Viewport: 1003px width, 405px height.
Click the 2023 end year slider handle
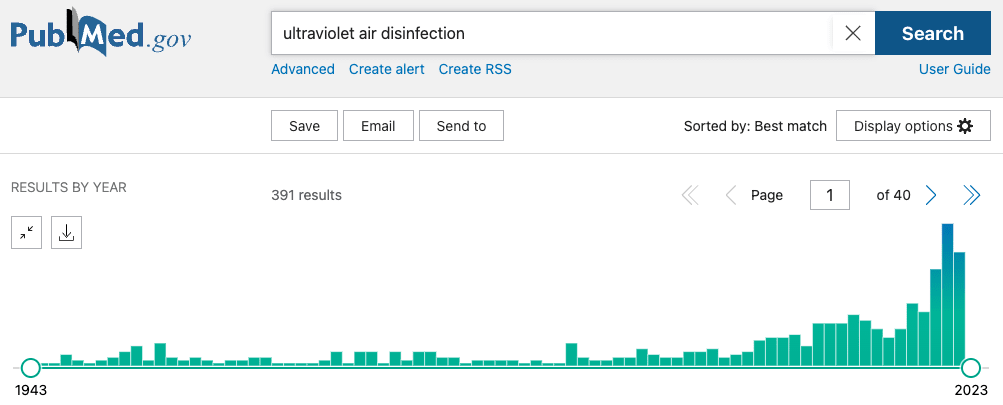tap(970, 367)
